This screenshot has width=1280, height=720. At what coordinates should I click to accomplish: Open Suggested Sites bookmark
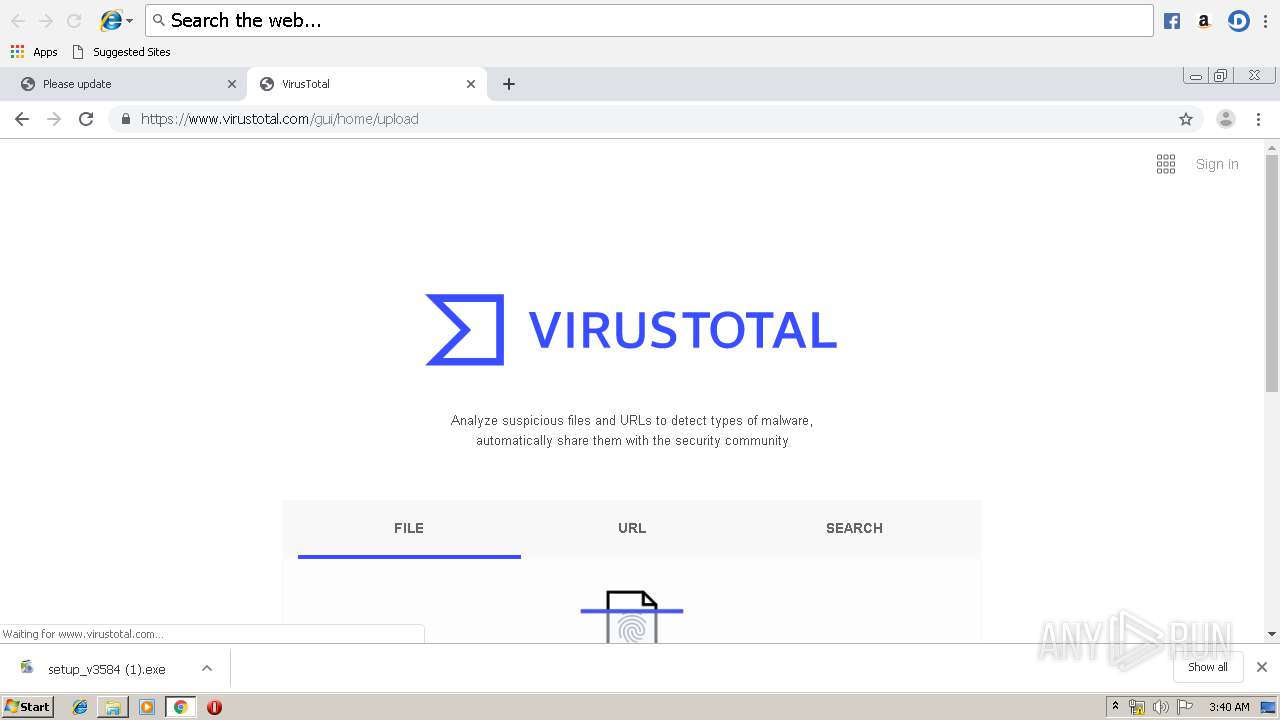[x=121, y=52]
